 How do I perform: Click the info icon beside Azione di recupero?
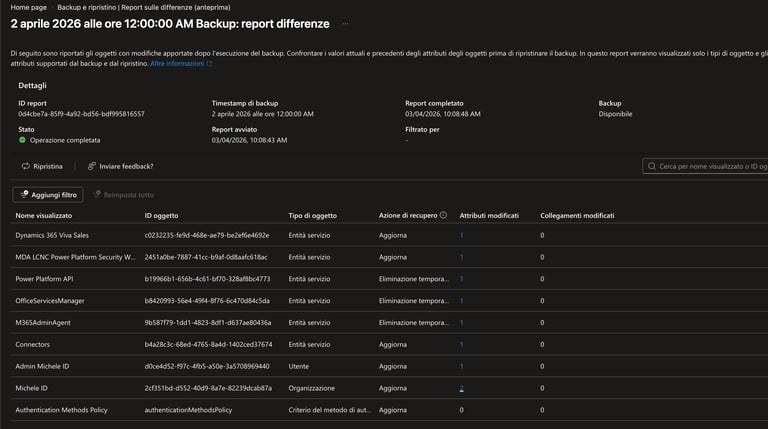pos(443,216)
